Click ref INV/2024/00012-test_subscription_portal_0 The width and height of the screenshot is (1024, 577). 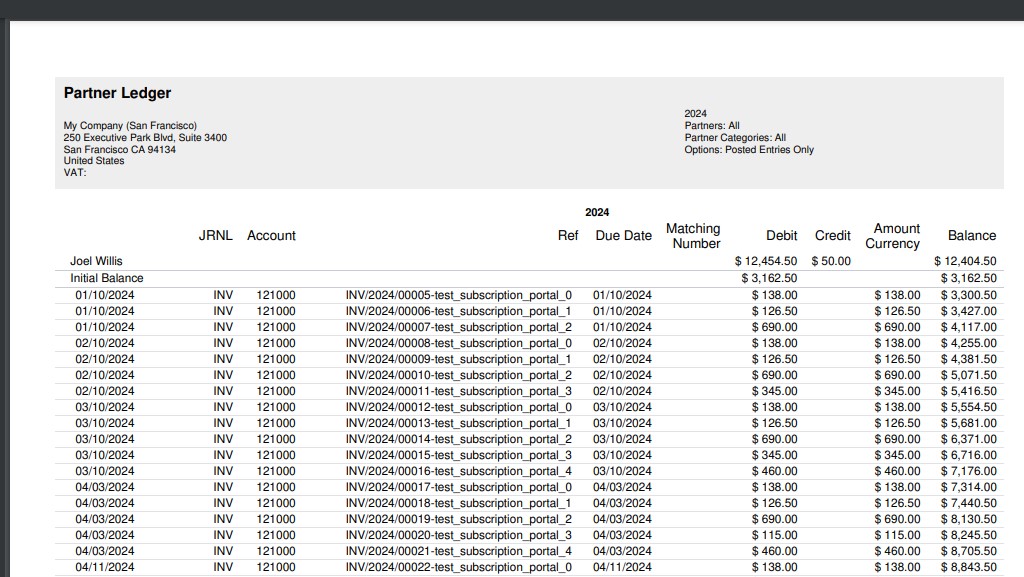(458, 407)
